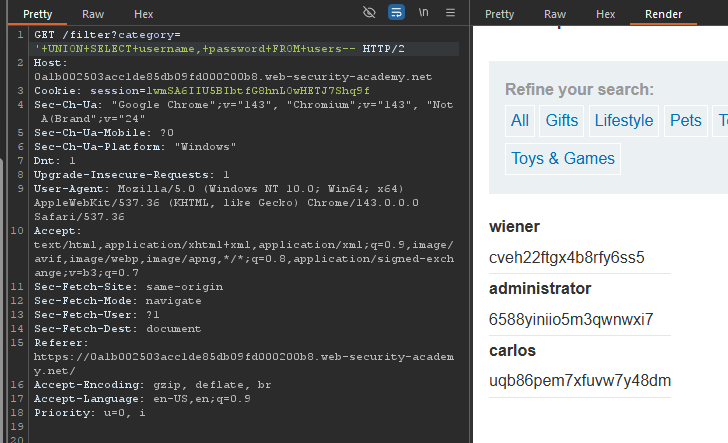This screenshot has height=443, width=728.
Task: Click the Sec-Fetch-Mode navigate line
Action: (x=117, y=301)
